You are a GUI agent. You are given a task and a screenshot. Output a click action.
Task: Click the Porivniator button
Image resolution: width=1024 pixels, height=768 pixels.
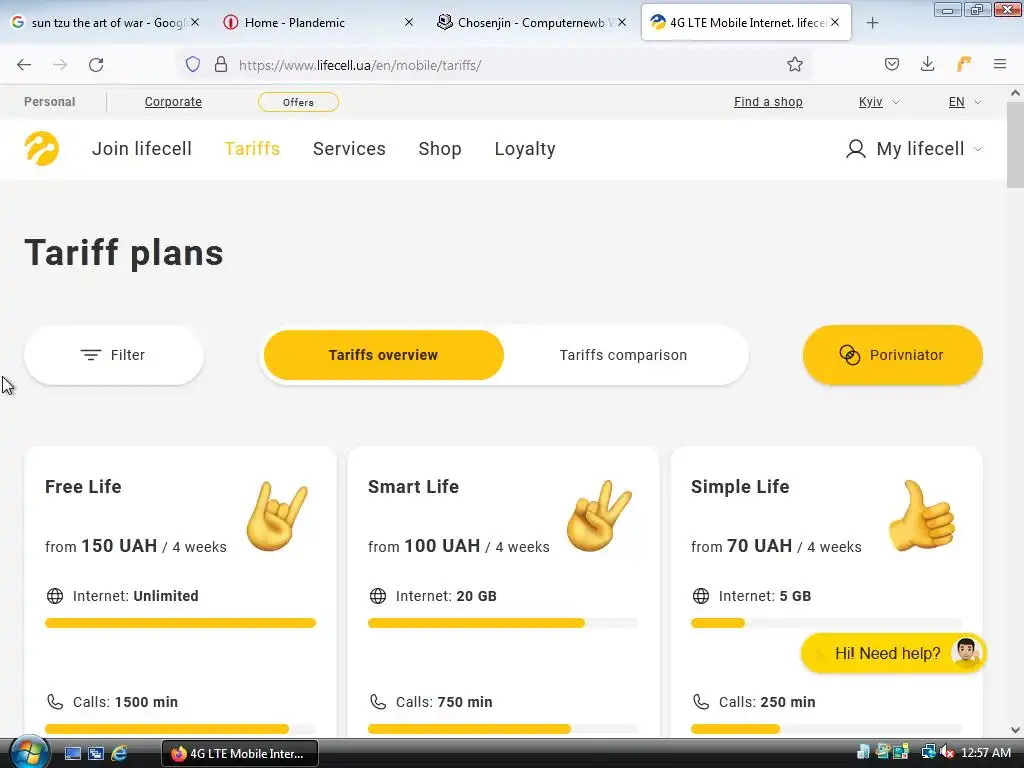pos(893,355)
